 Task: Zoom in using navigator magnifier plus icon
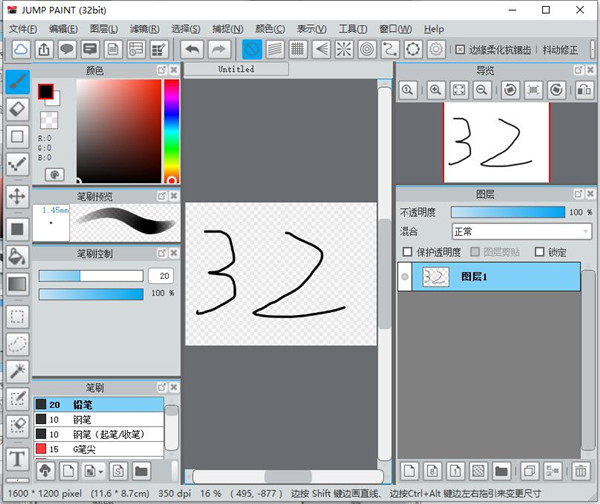click(436, 90)
